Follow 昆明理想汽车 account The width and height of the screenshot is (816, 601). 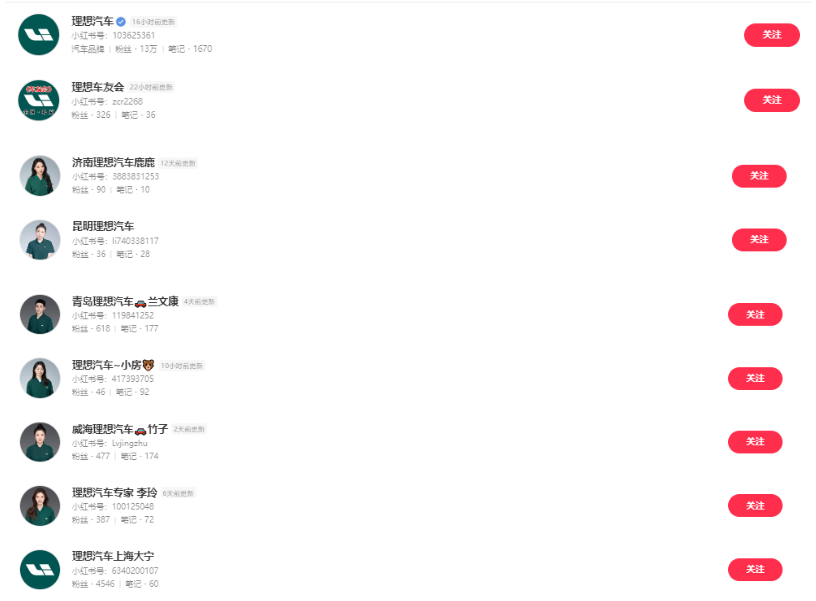(x=759, y=239)
